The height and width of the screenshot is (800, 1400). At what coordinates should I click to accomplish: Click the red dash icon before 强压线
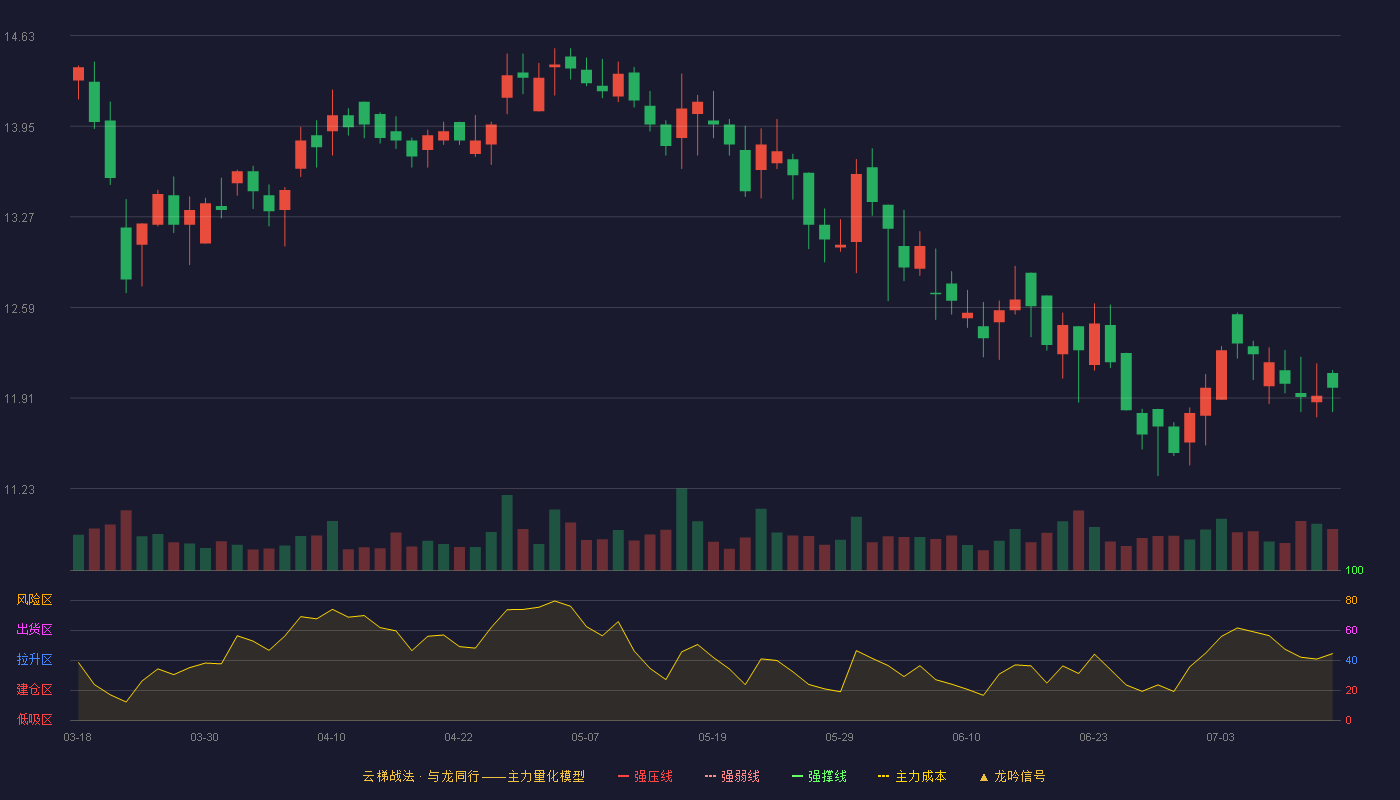point(624,776)
